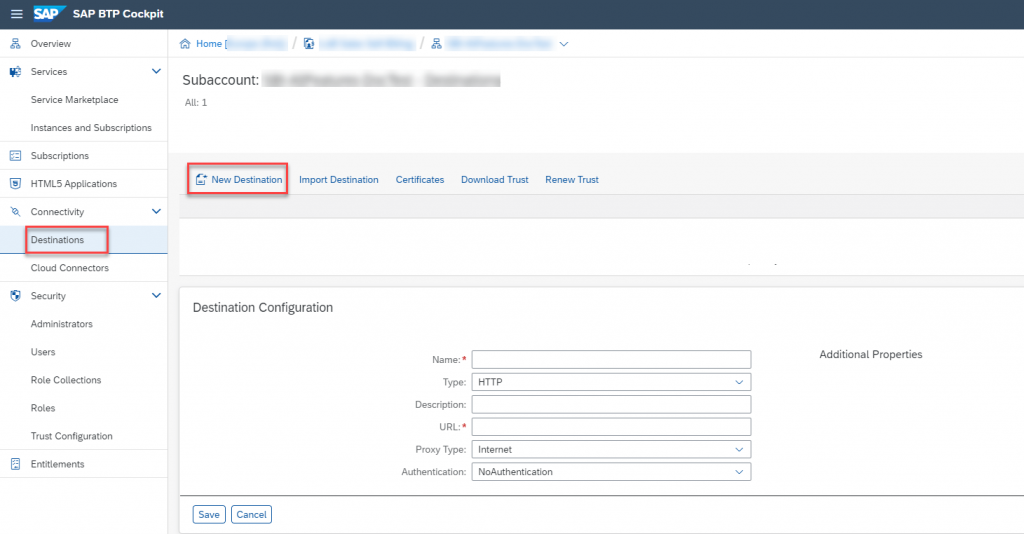Cancel the destination configuration
The width and height of the screenshot is (1024, 534).
(251, 514)
